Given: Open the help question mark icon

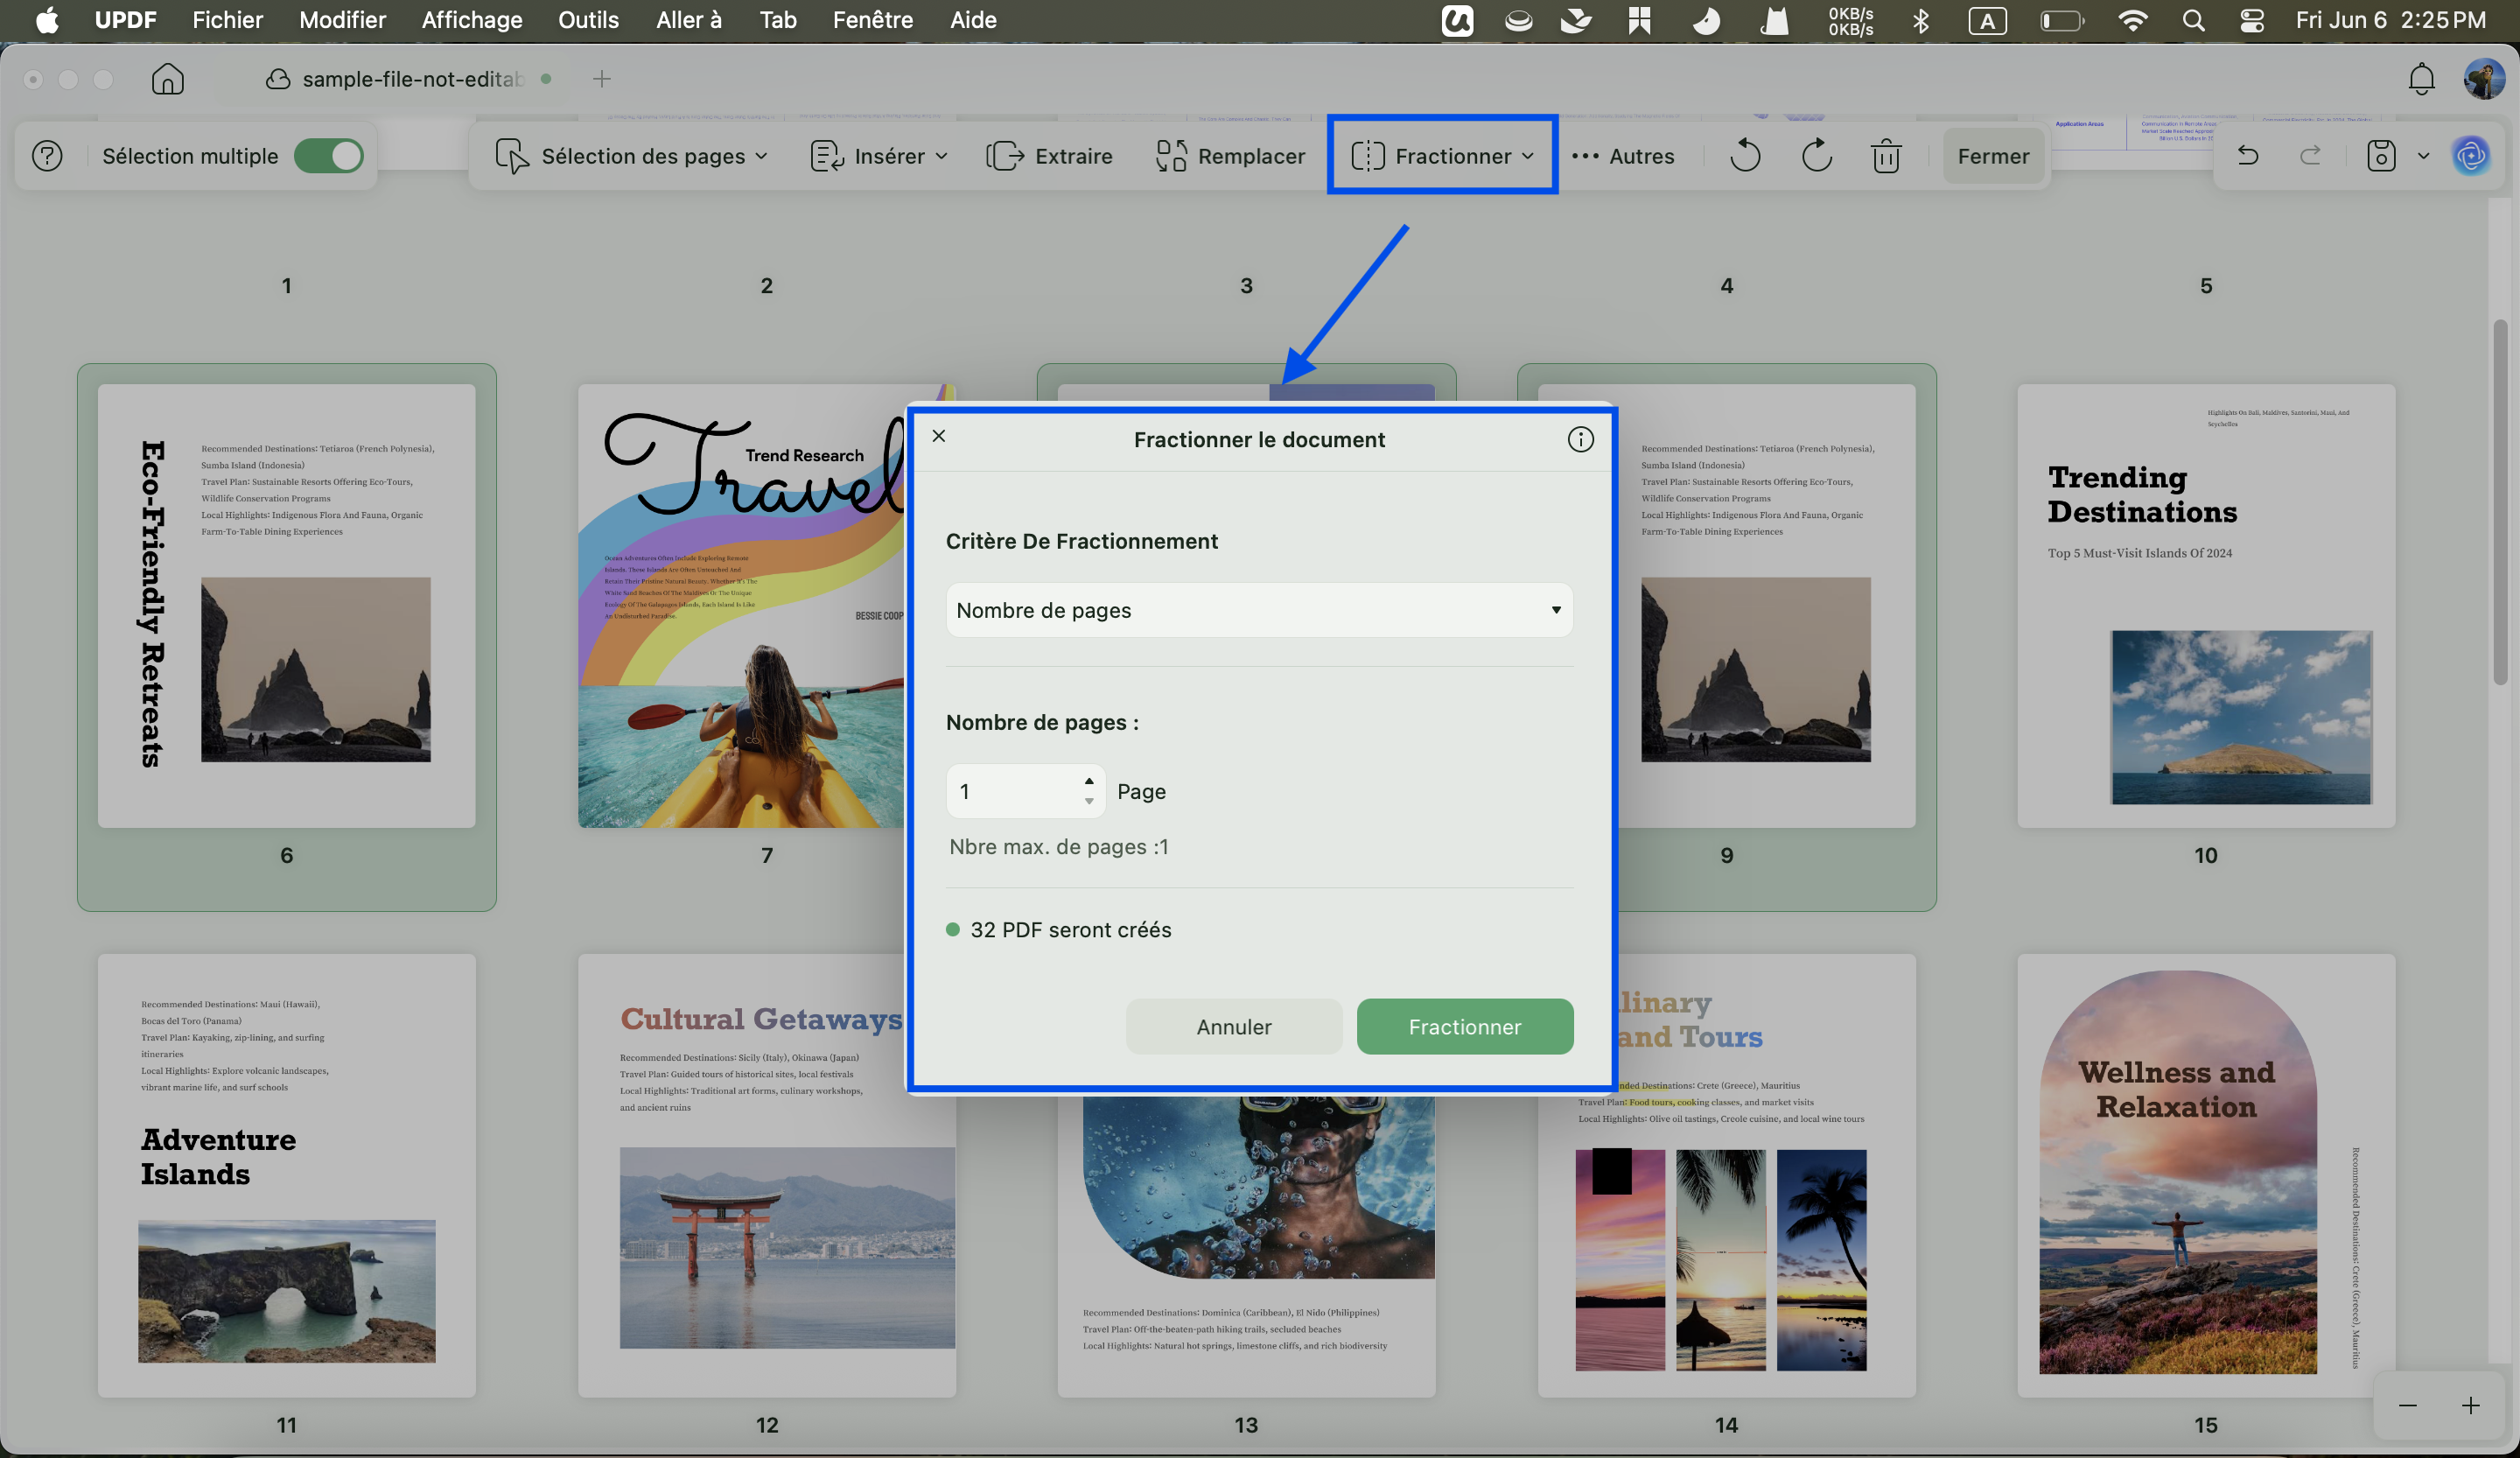Looking at the screenshot, I should [47, 156].
